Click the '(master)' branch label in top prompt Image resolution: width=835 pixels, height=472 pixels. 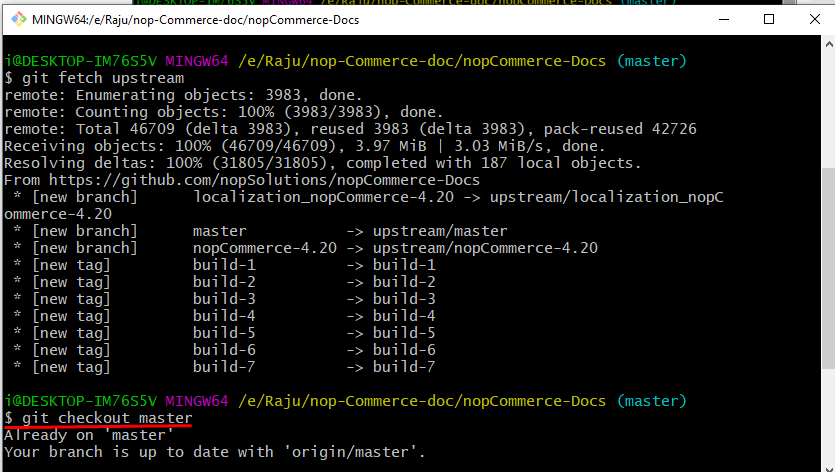[x=652, y=61]
